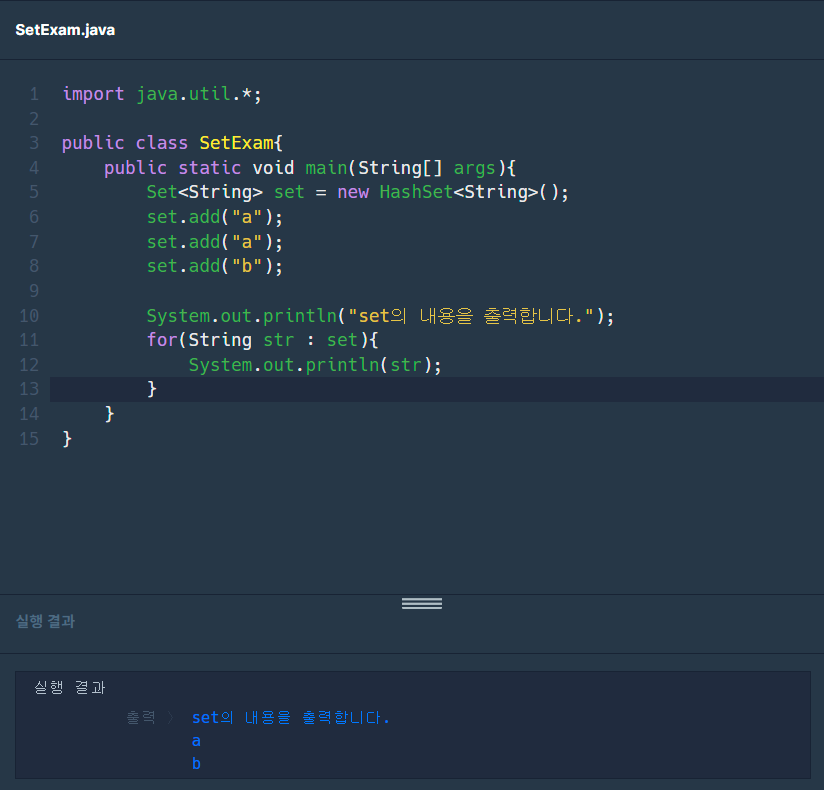Click the import java.util.*; line
This screenshot has width=824, height=790.
coord(162,94)
